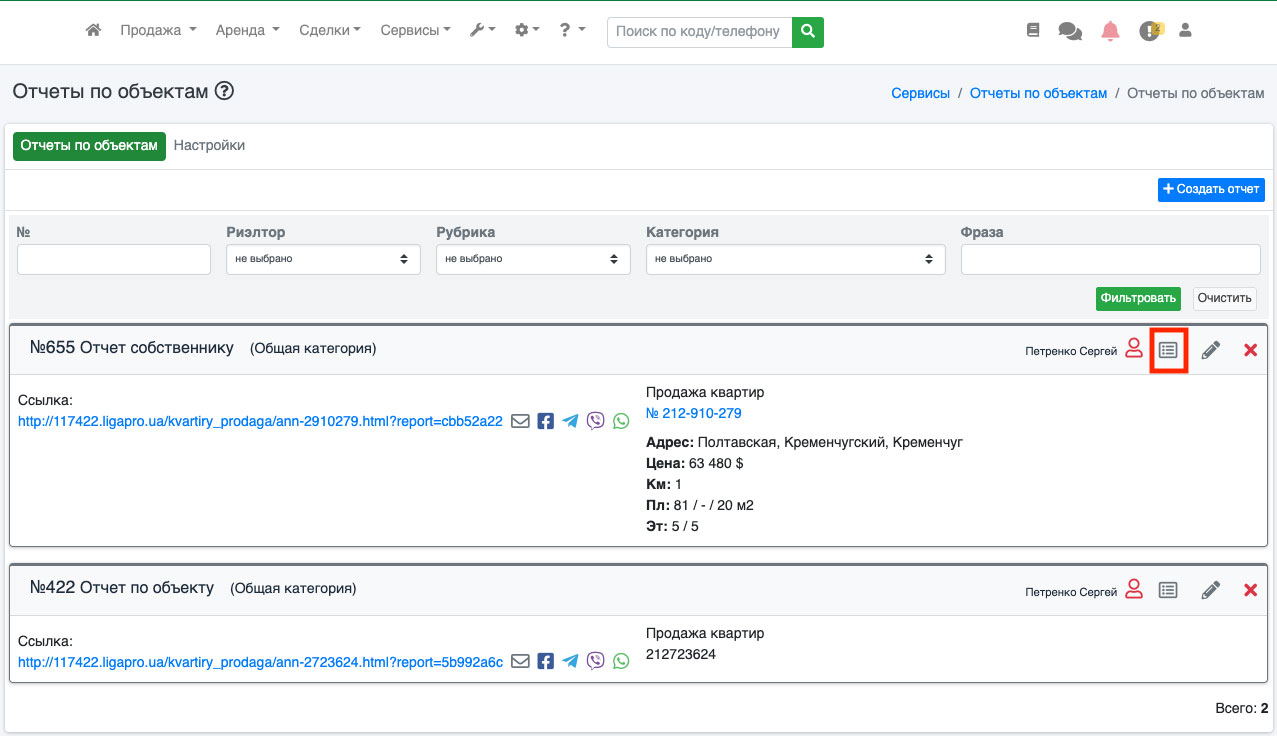This screenshot has width=1277, height=736.
Task: Focus the Фраза filter input field
Action: [1110, 259]
